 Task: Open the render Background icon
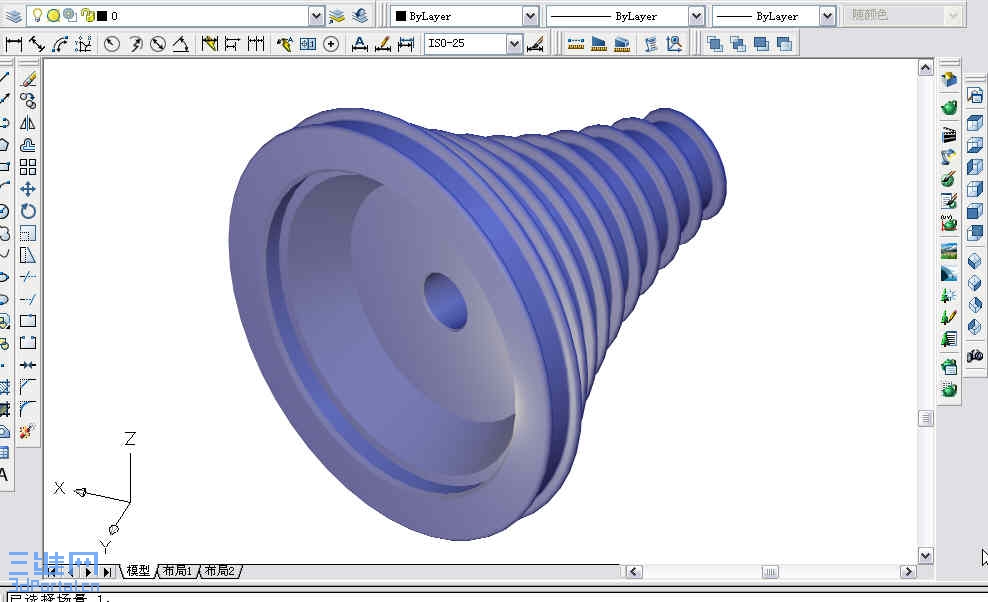pos(949,251)
